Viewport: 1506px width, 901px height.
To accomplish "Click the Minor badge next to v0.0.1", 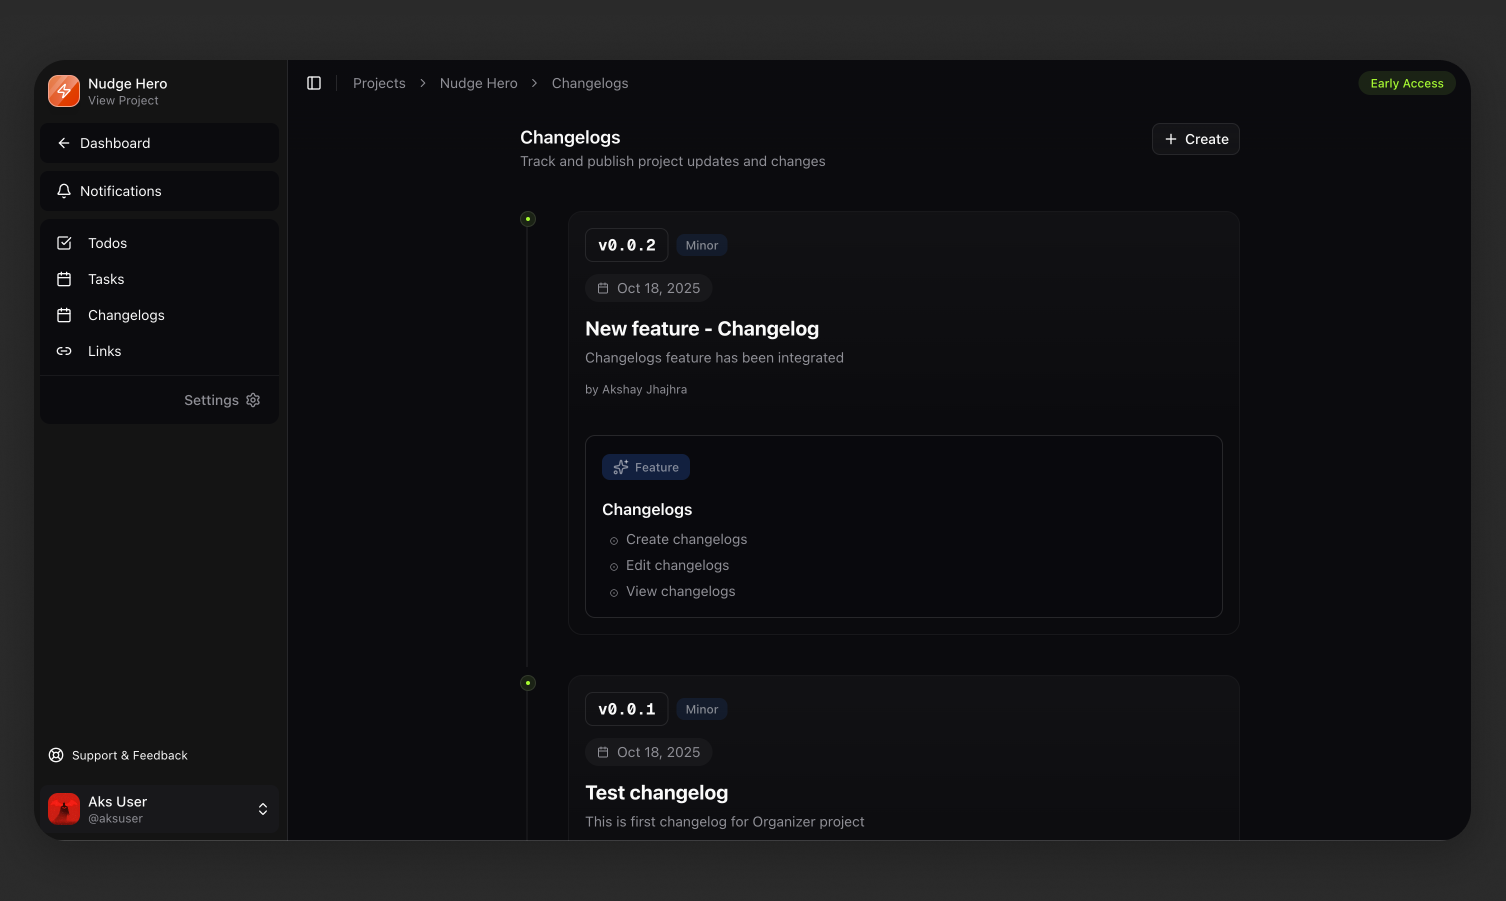I will pos(702,709).
